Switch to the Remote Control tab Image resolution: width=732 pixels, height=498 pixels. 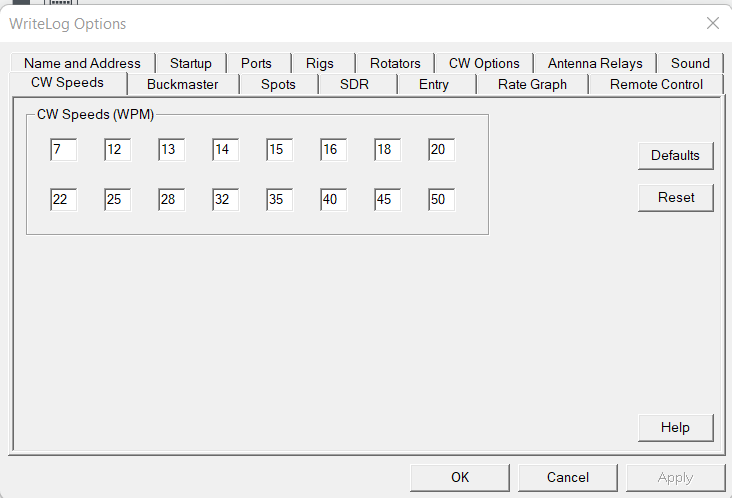tap(656, 84)
